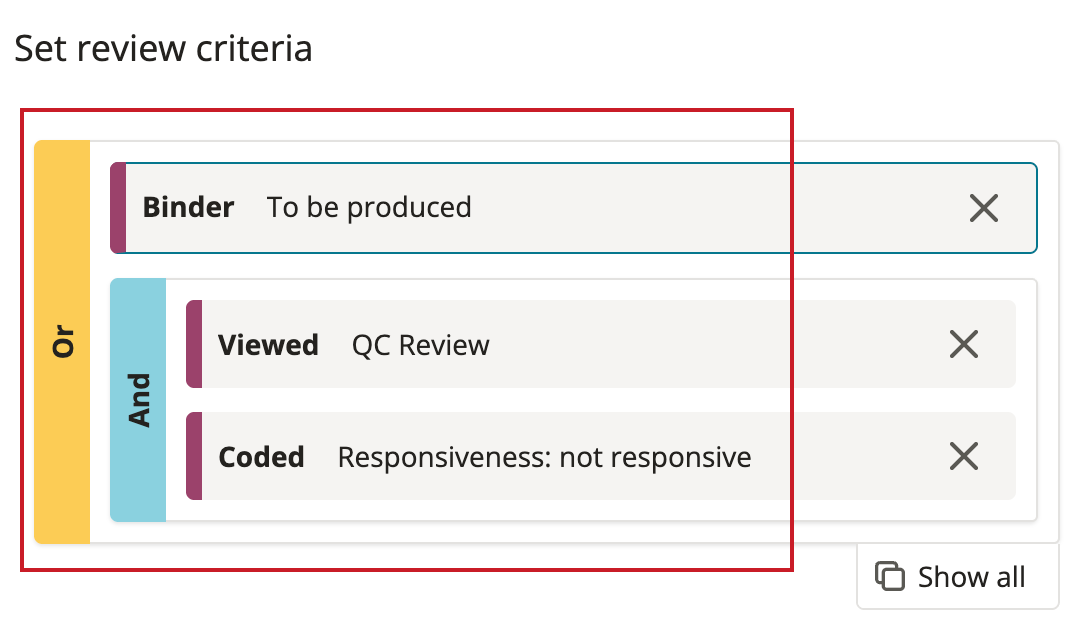Select the Viewed criterion row
Viewport: 1080px width, 634px height.
click(601, 344)
